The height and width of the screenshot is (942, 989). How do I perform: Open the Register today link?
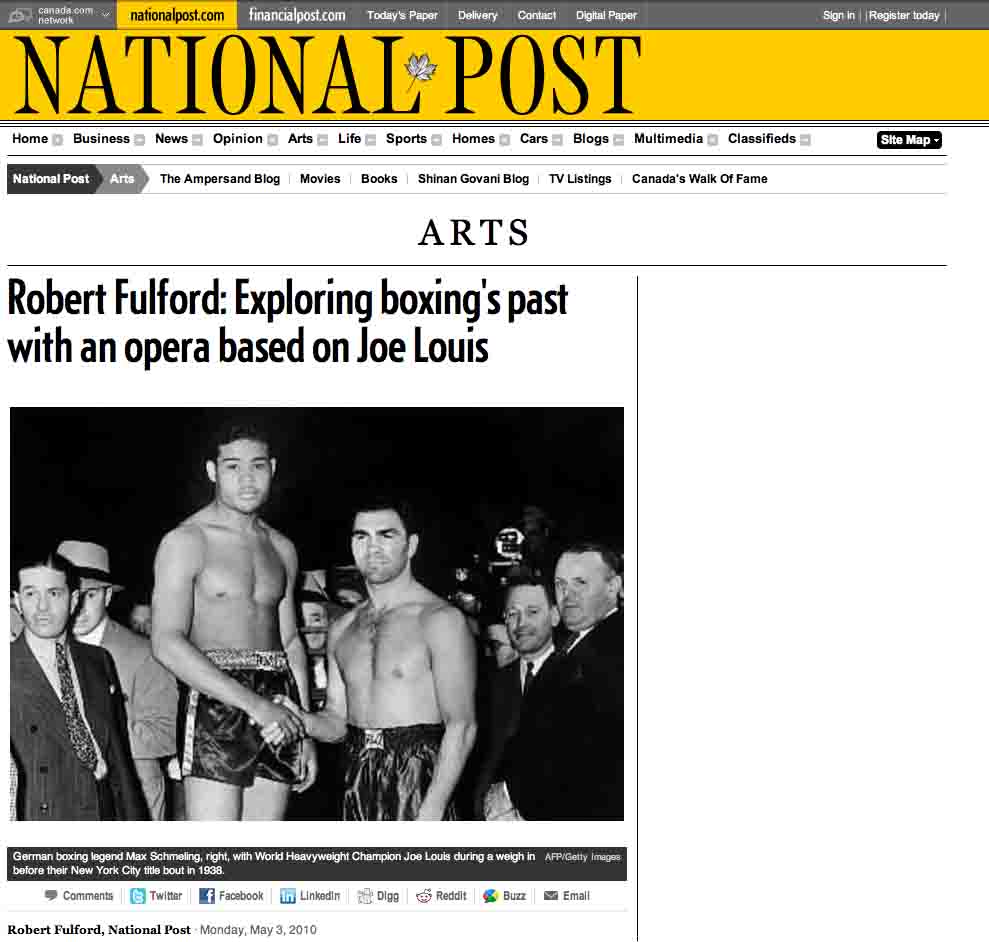pos(904,15)
